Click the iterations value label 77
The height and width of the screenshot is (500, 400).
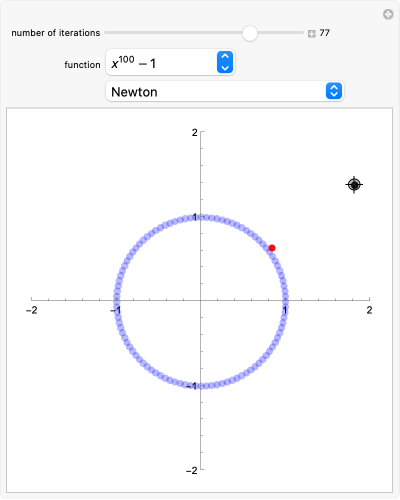tap(324, 33)
